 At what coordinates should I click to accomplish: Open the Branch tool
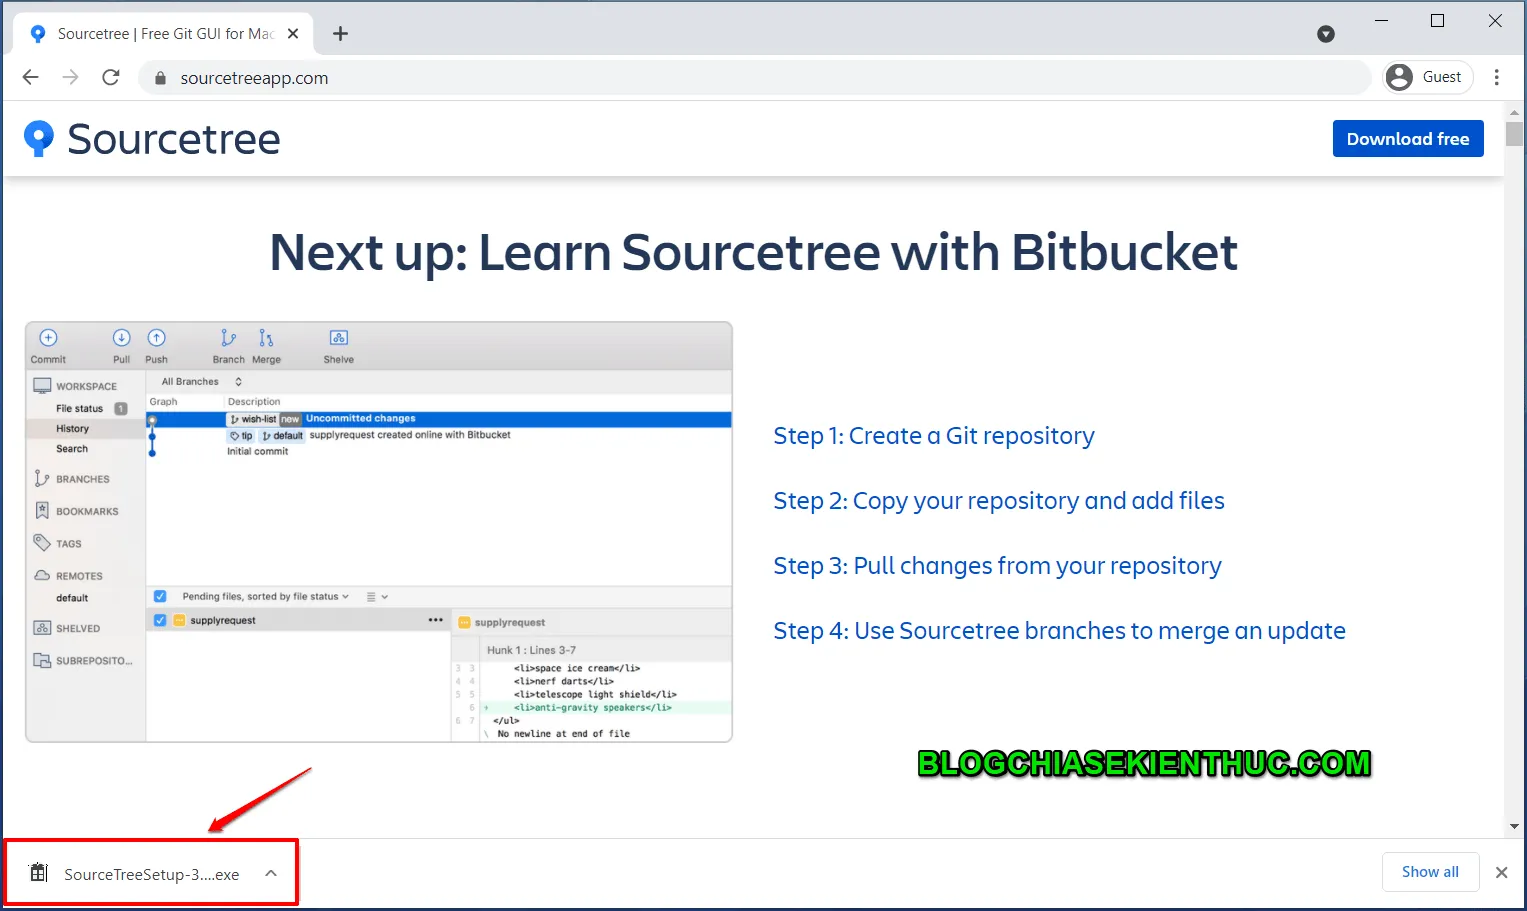pyautogui.click(x=228, y=340)
